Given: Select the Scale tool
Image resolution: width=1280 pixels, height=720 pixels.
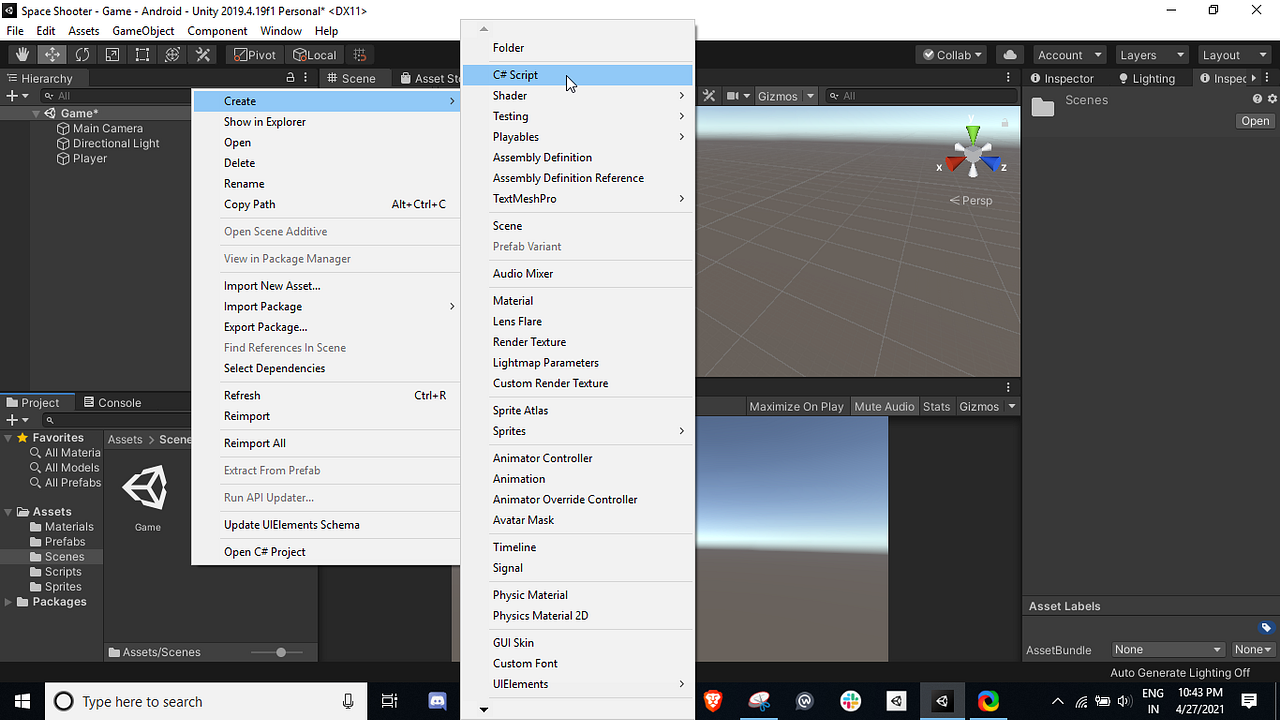Looking at the screenshot, I should [x=112, y=55].
